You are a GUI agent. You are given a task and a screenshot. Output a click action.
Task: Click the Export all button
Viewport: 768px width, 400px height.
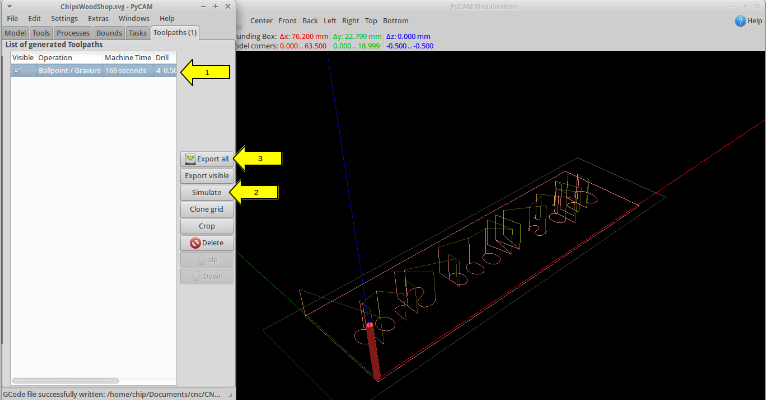[x=207, y=159]
